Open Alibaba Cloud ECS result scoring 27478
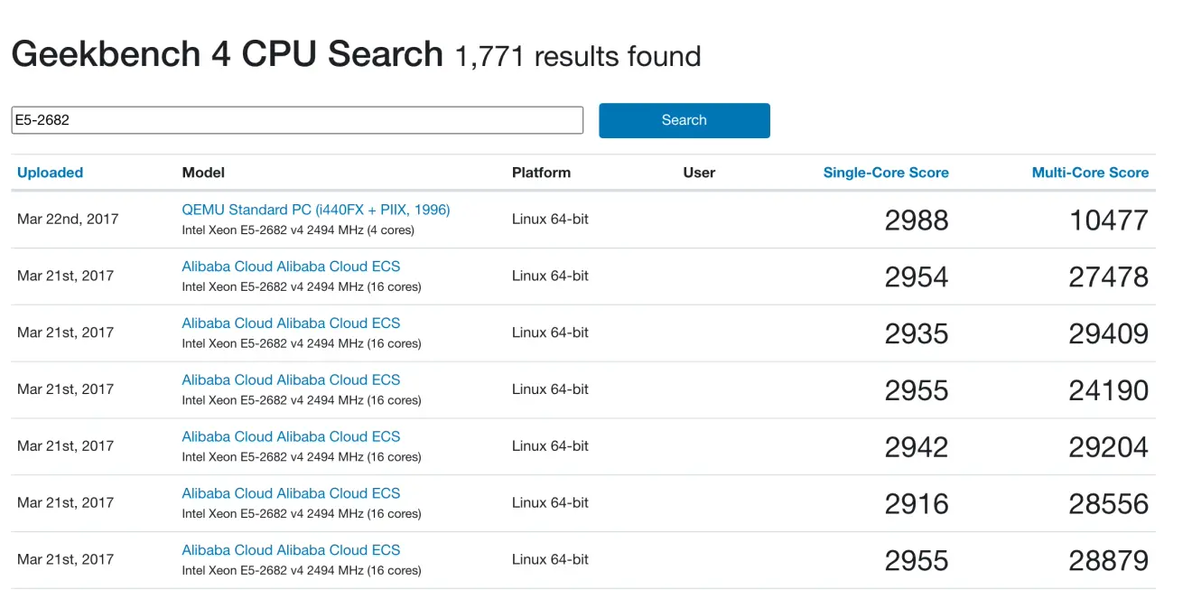 point(290,267)
